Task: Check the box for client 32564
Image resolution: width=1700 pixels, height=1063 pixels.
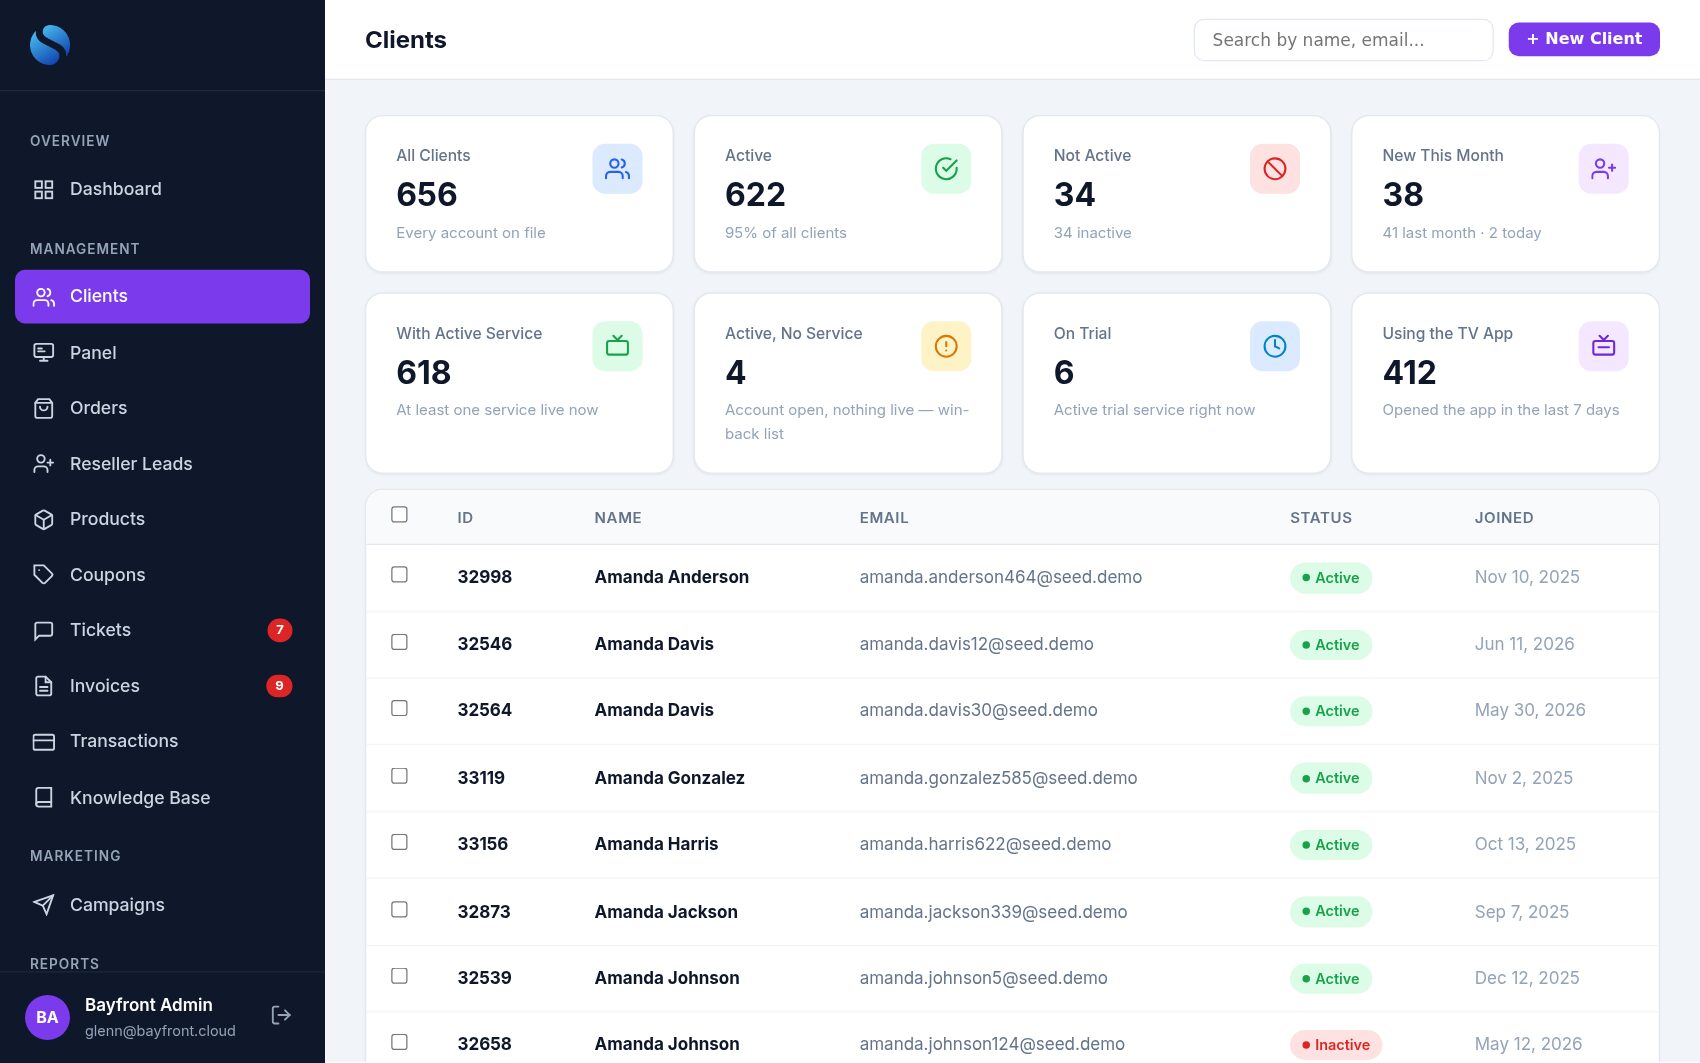Action: click(399, 708)
